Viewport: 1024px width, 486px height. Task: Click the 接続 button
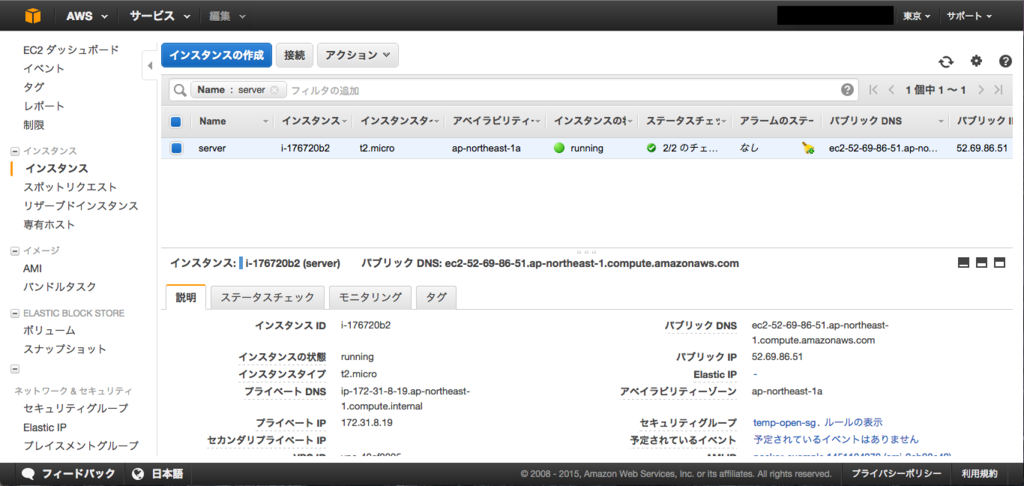tap(295, 56)
